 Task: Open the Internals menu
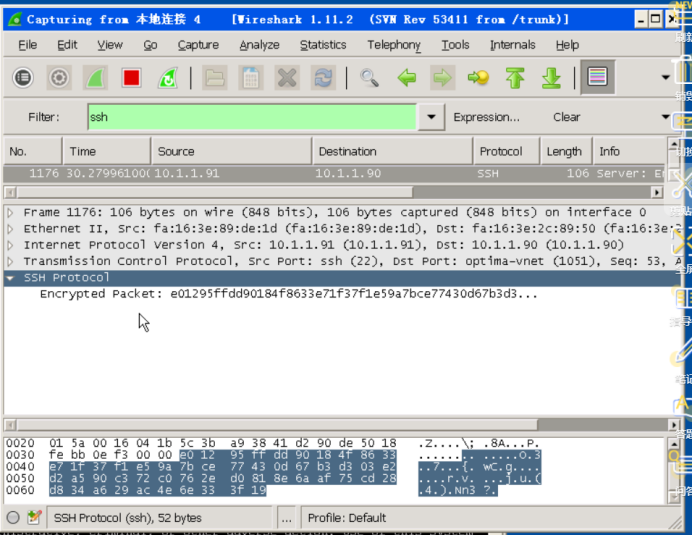513,45
